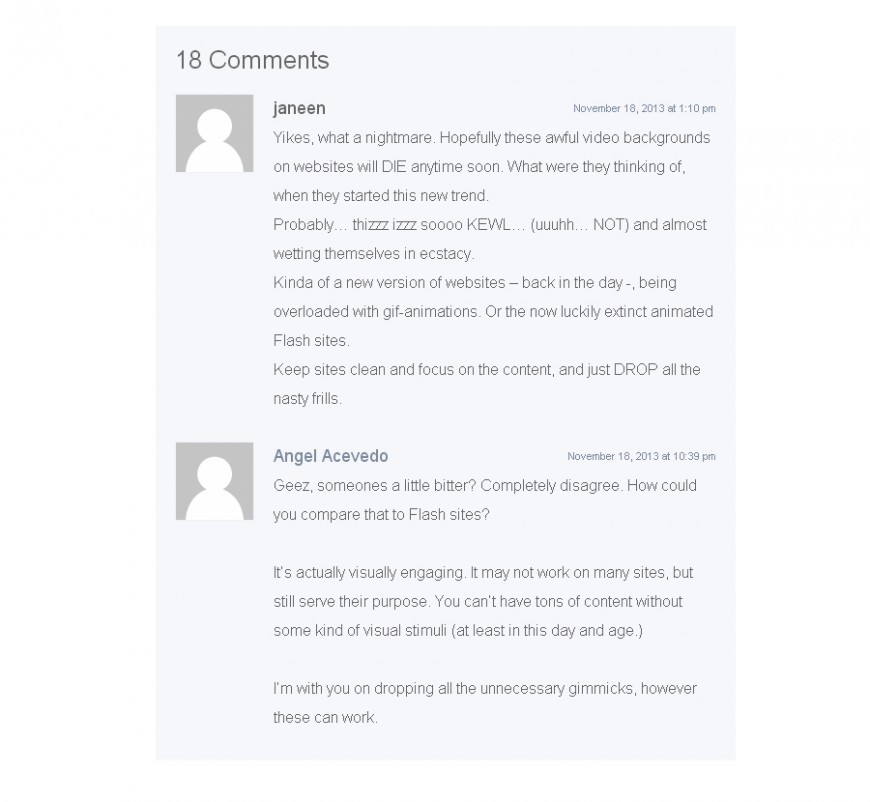Click the 'Flash sites.' line in janeen's comment
870x802 pixels.
(311, 340)
